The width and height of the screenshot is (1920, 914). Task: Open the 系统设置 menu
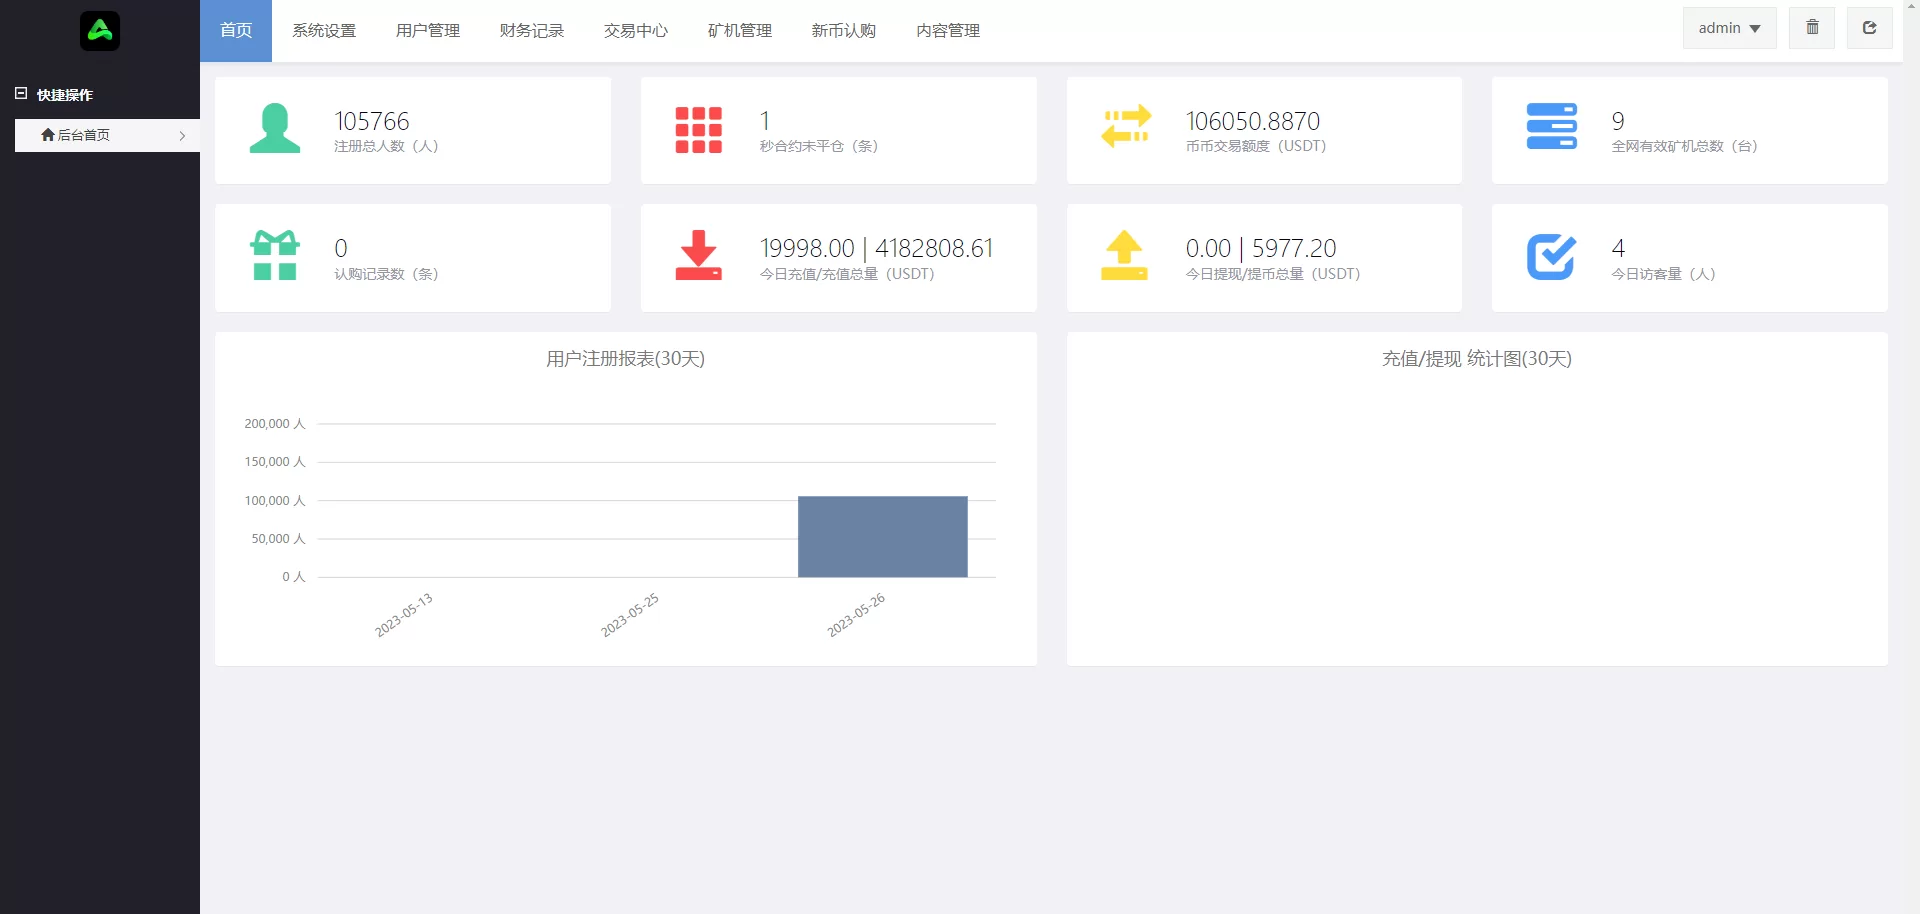pos(324,31)
